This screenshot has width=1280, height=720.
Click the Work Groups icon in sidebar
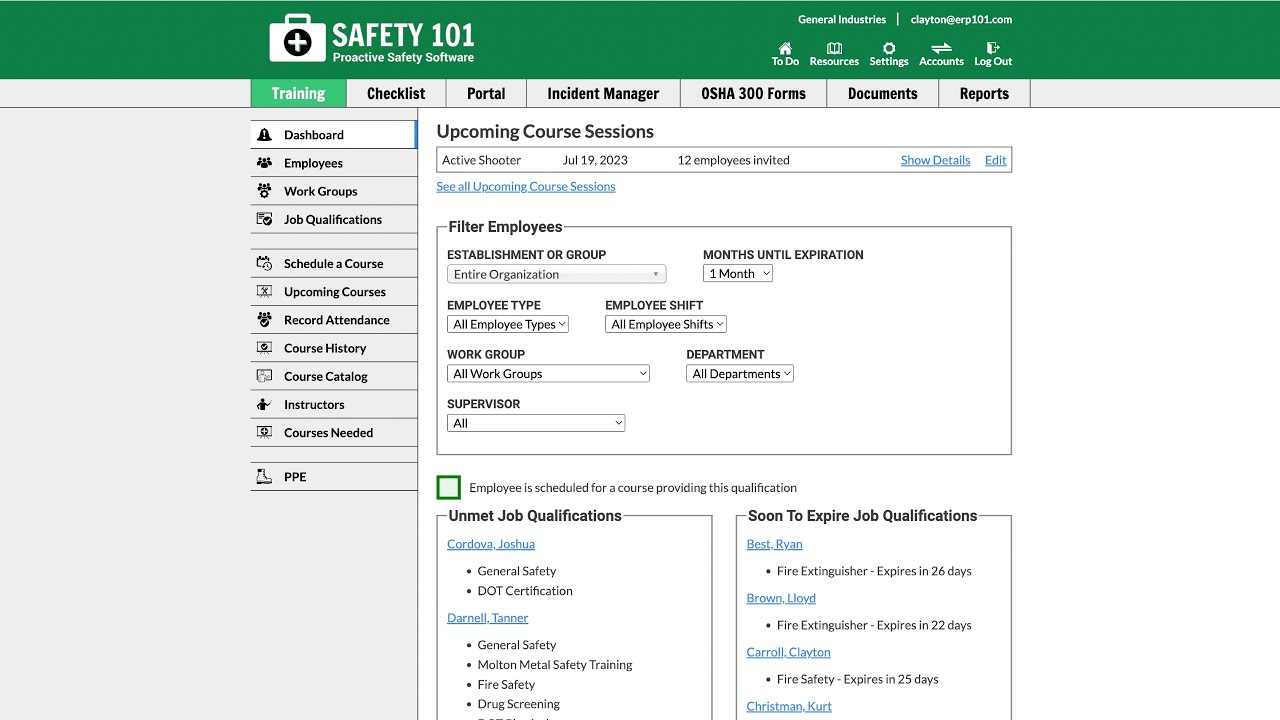click(264, 191)
